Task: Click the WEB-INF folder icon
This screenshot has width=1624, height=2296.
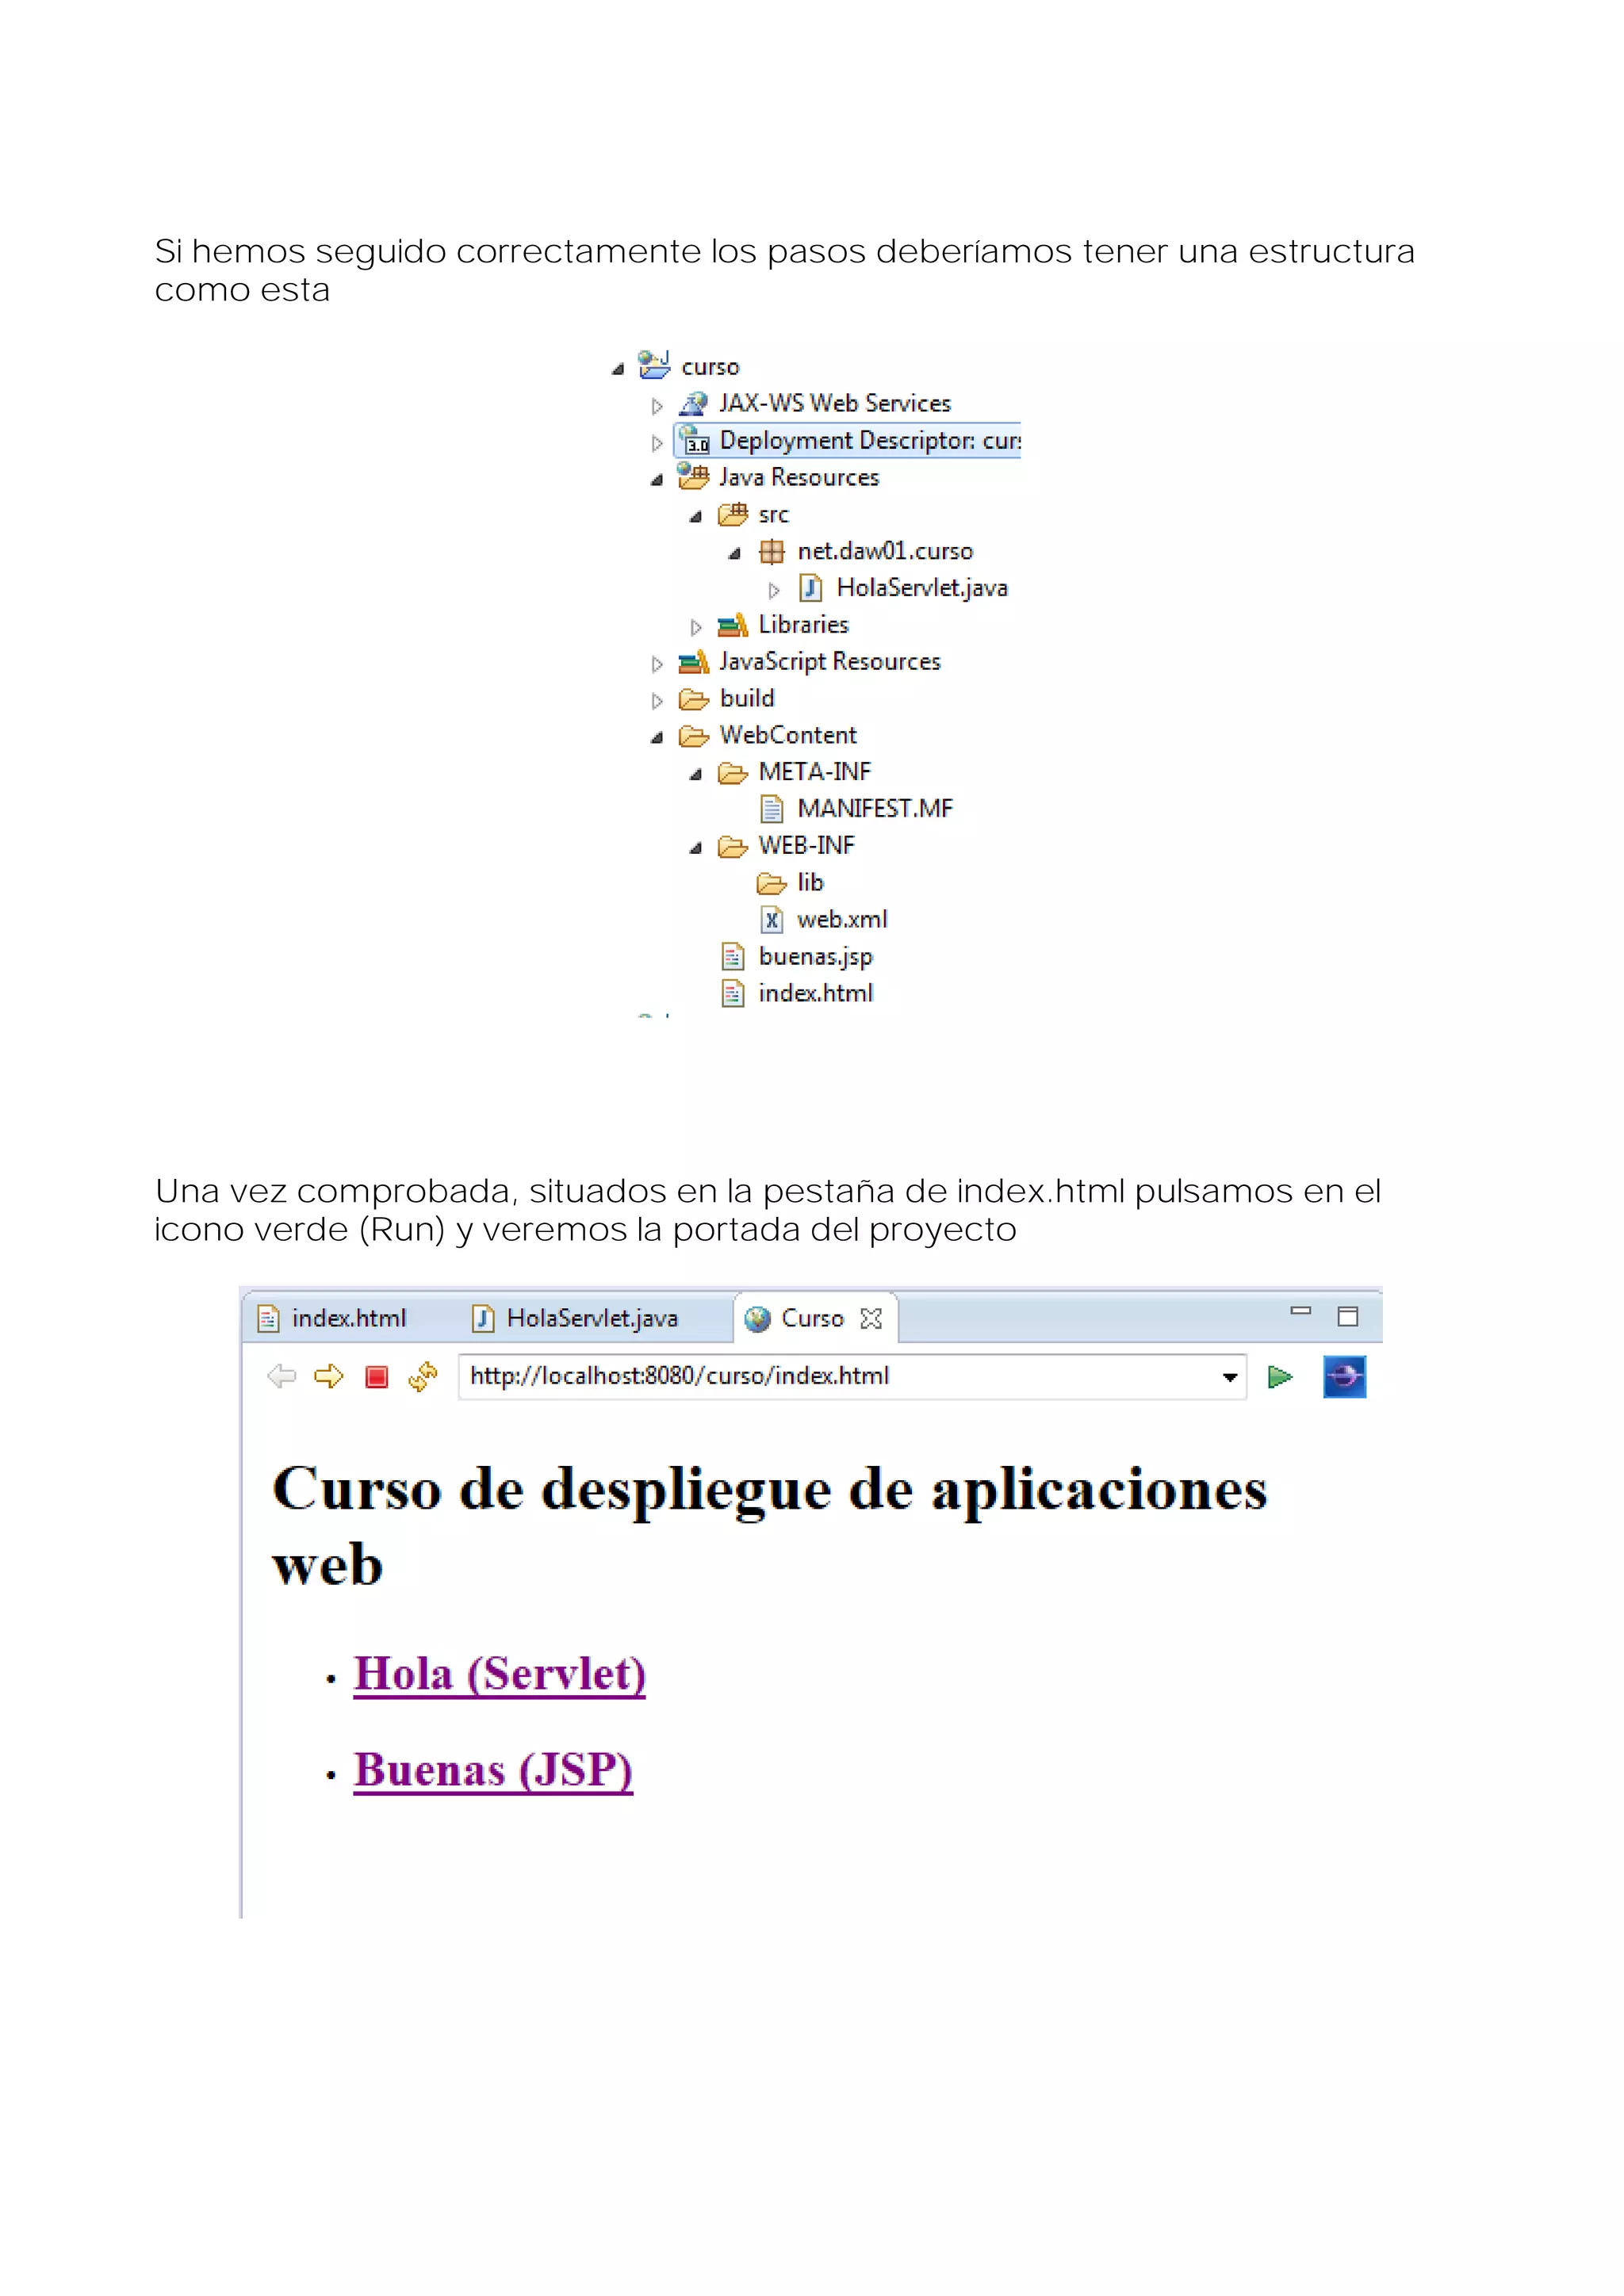Action: coord(733,847)
